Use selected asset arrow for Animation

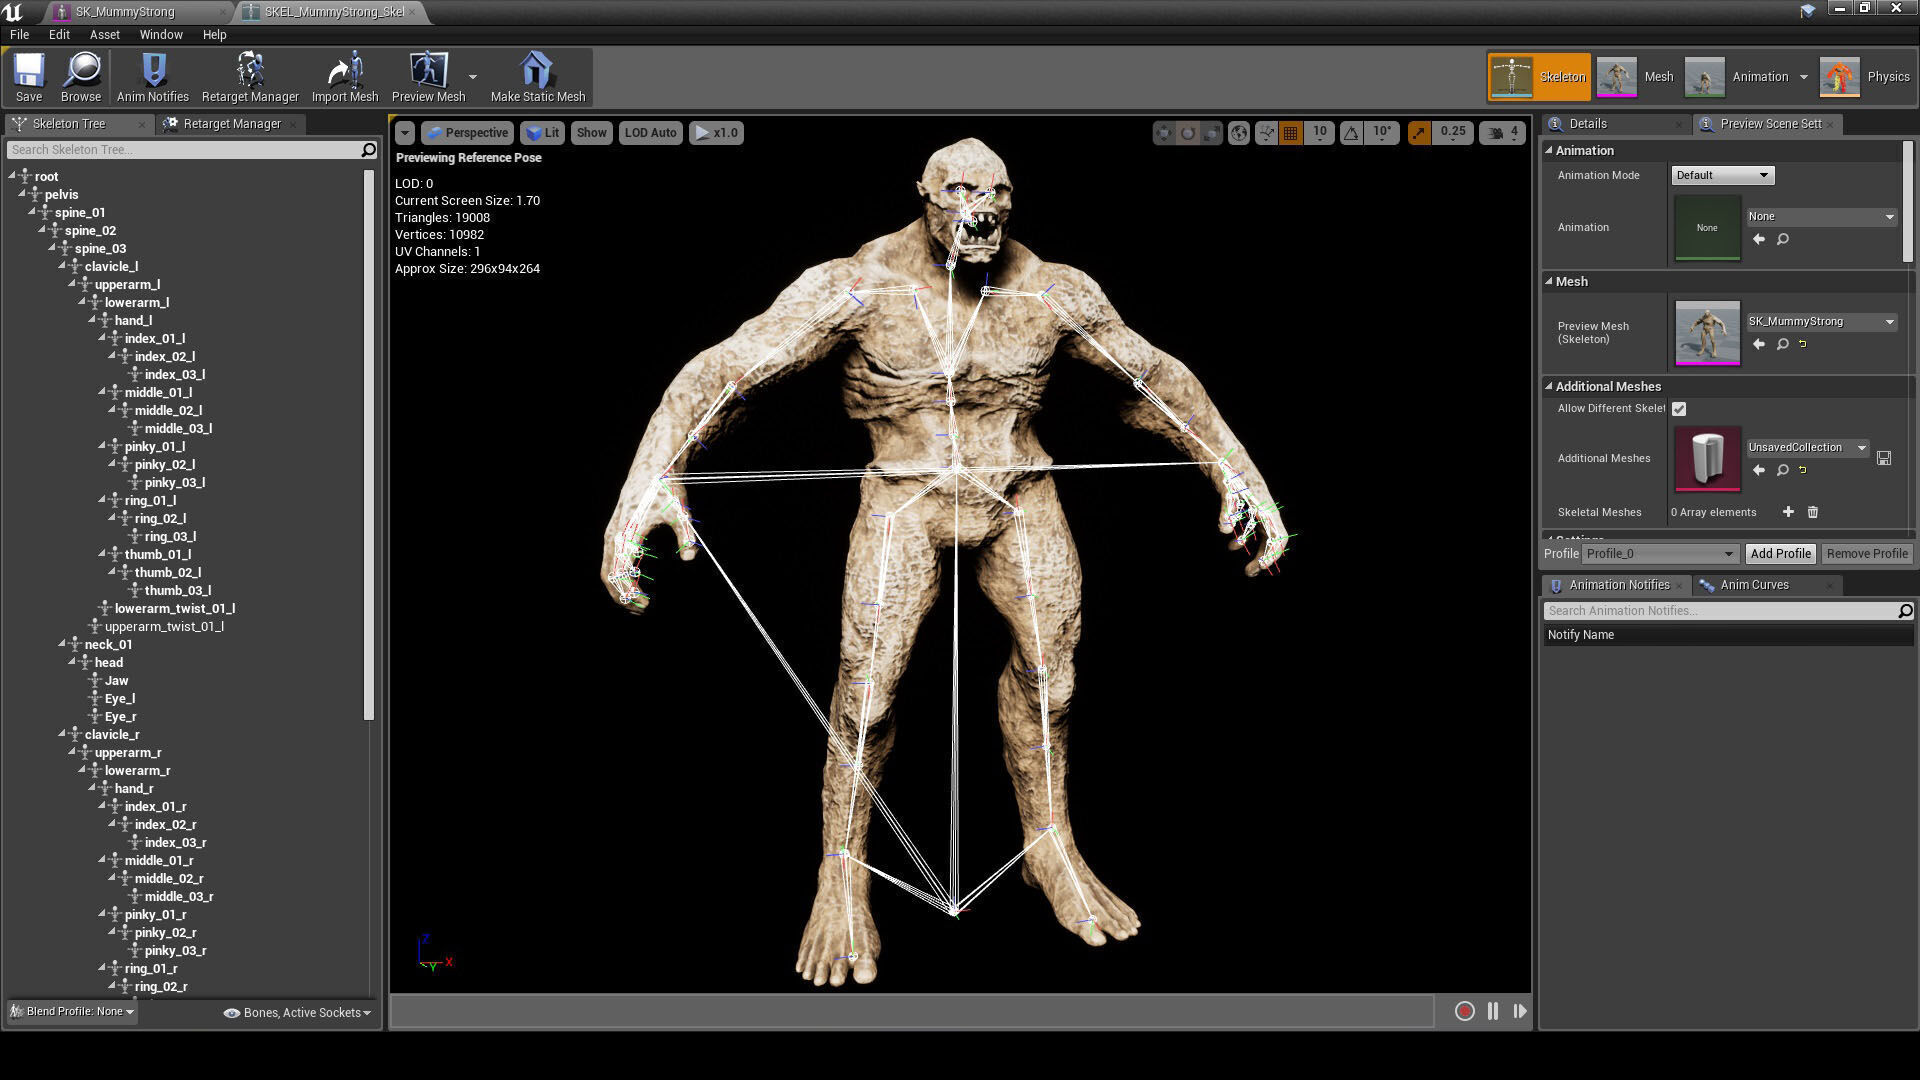(x=1759, y=240)
